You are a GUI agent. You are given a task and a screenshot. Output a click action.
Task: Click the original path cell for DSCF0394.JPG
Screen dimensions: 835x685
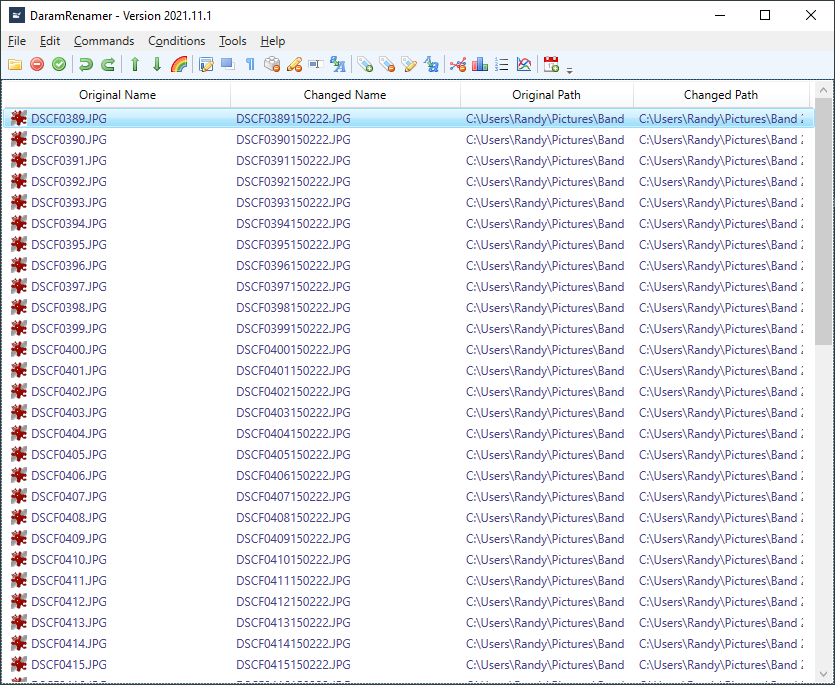tap(545, 224)
